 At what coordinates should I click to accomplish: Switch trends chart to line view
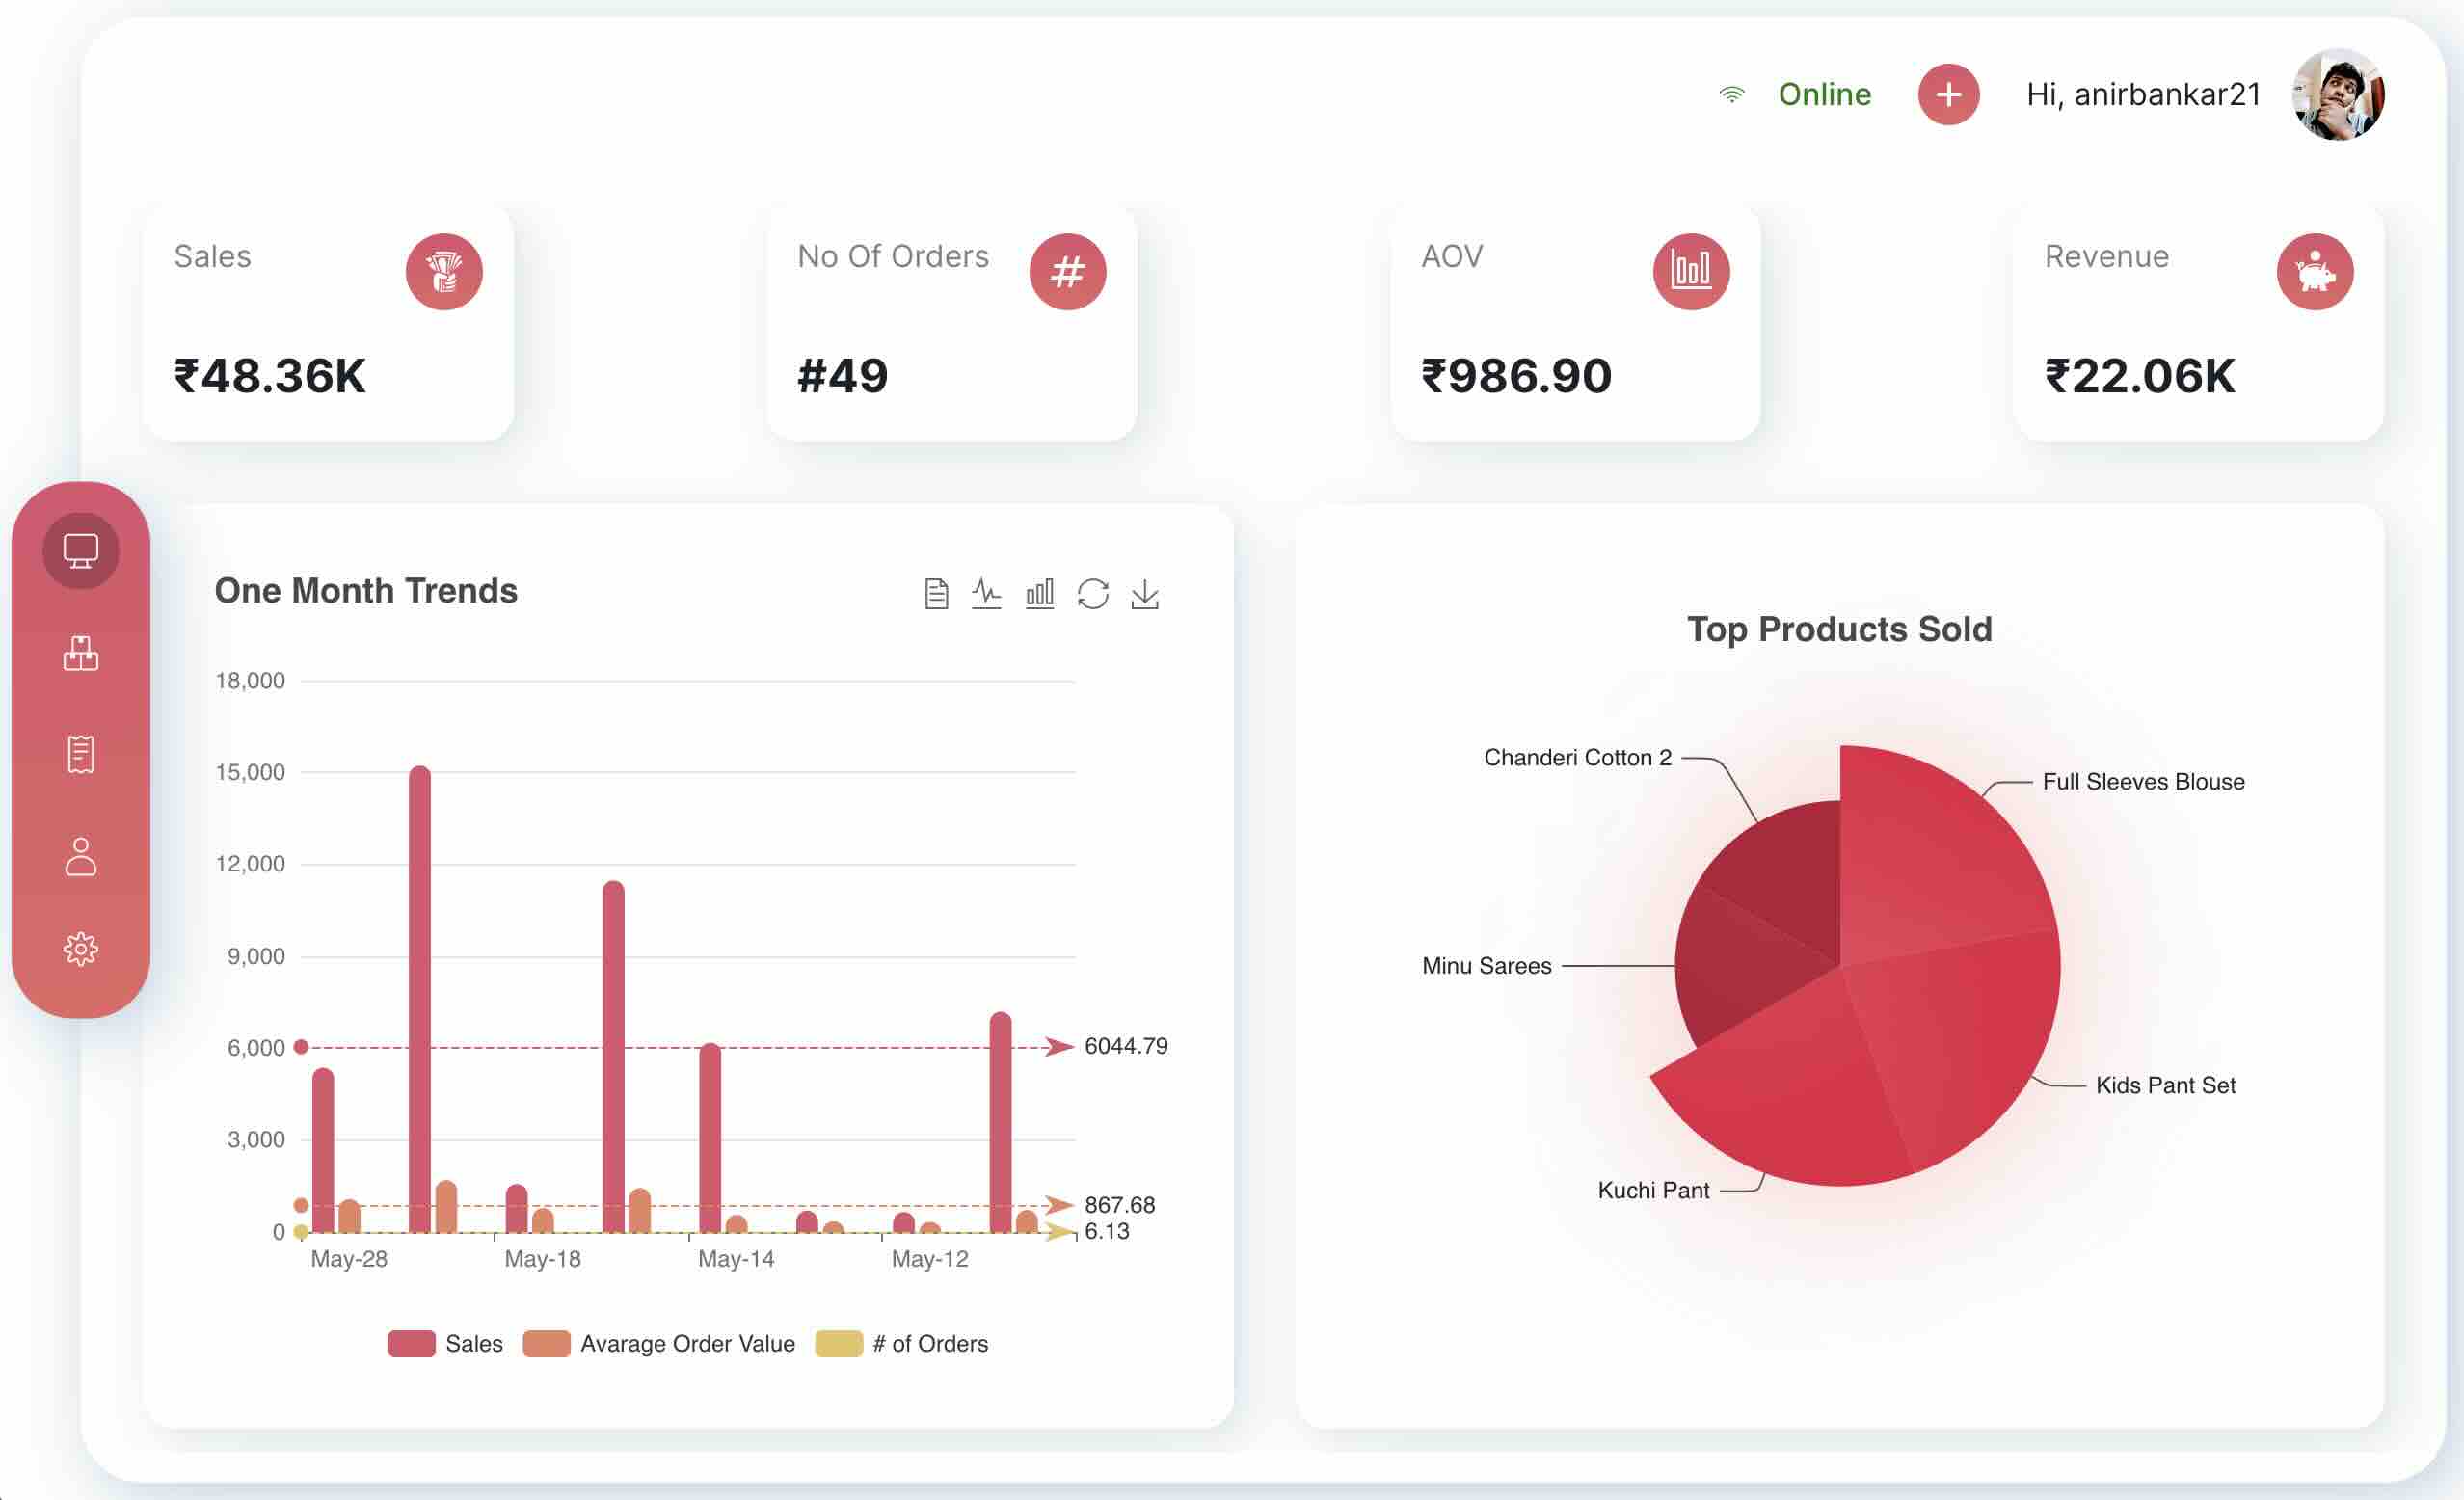click(986, 593)
